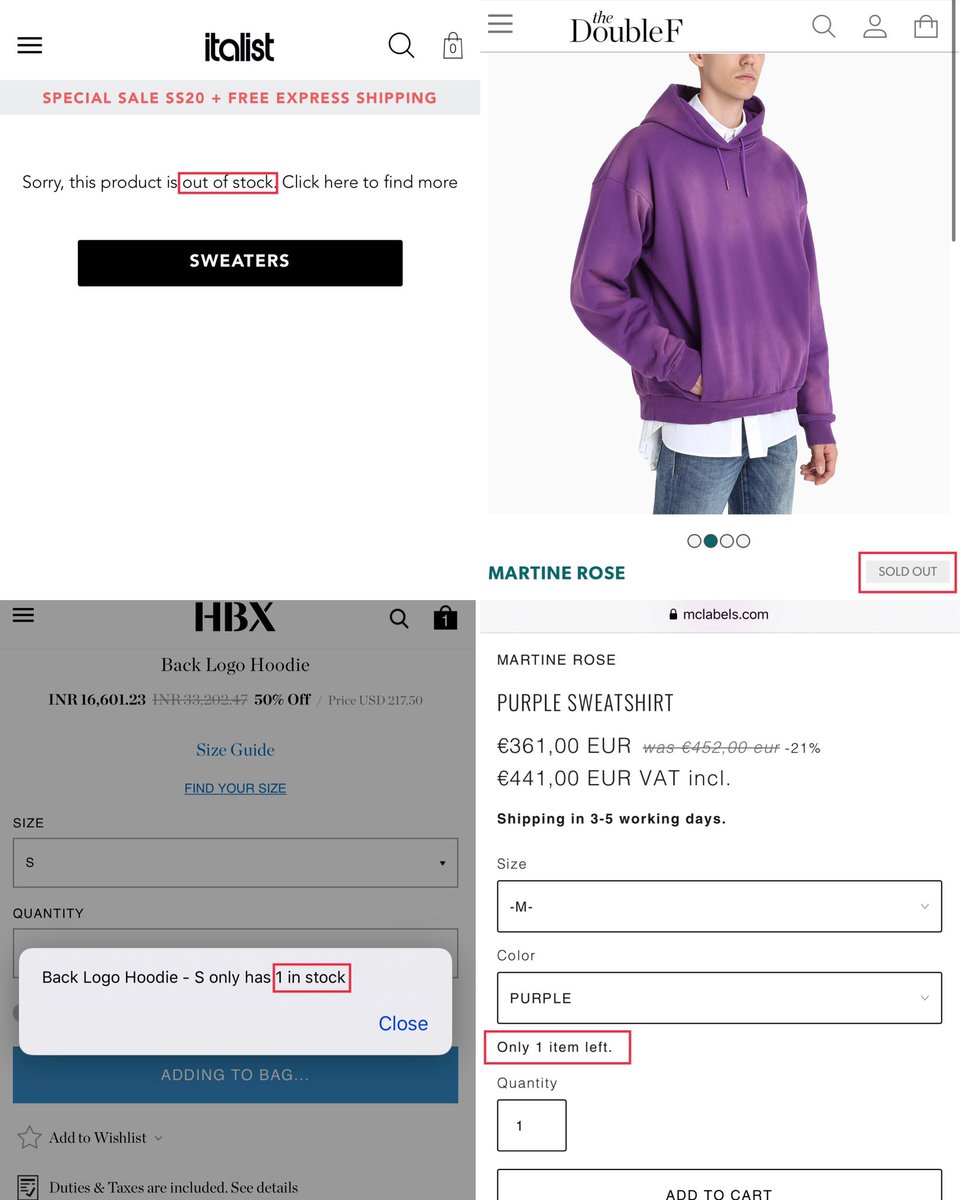The image size is (960, 1200).
Task: Open The DoubleF hamburger menu
Action: (500, 24)
